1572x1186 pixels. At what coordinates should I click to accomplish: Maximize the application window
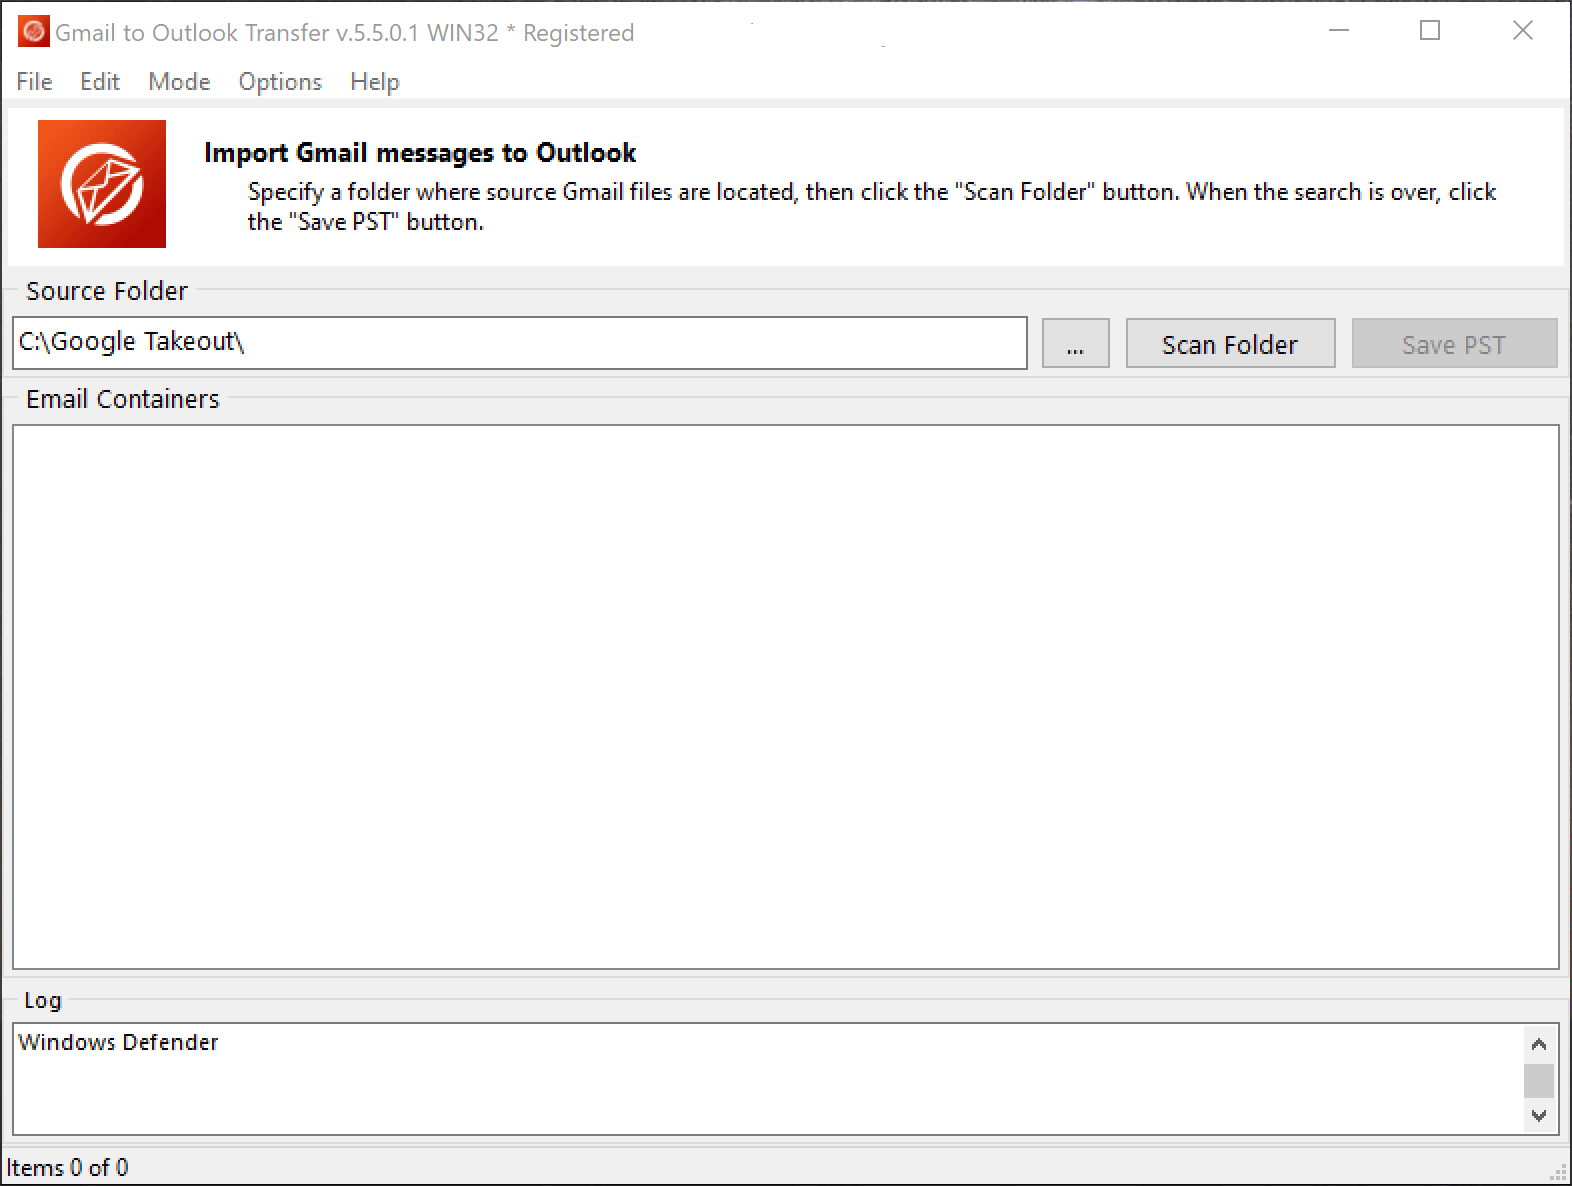coord(1430,31)
